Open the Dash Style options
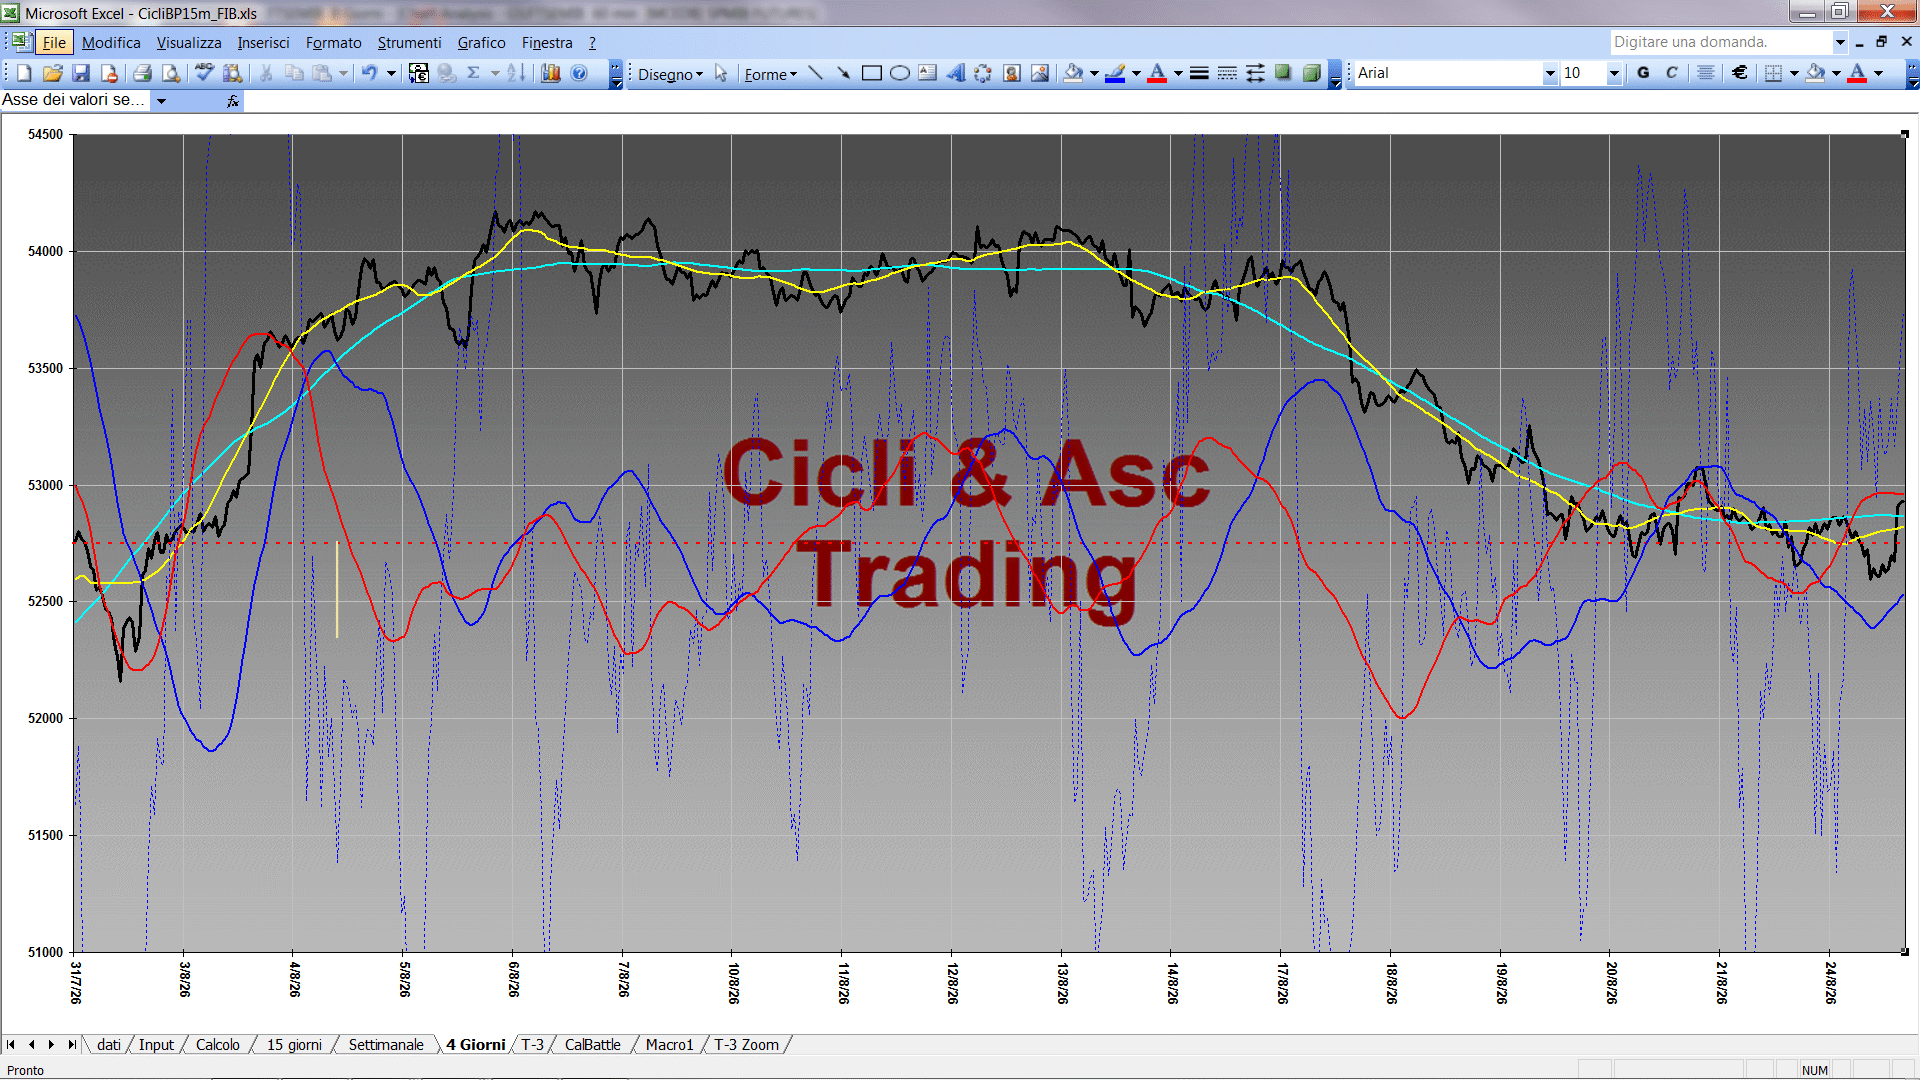 1227,73
